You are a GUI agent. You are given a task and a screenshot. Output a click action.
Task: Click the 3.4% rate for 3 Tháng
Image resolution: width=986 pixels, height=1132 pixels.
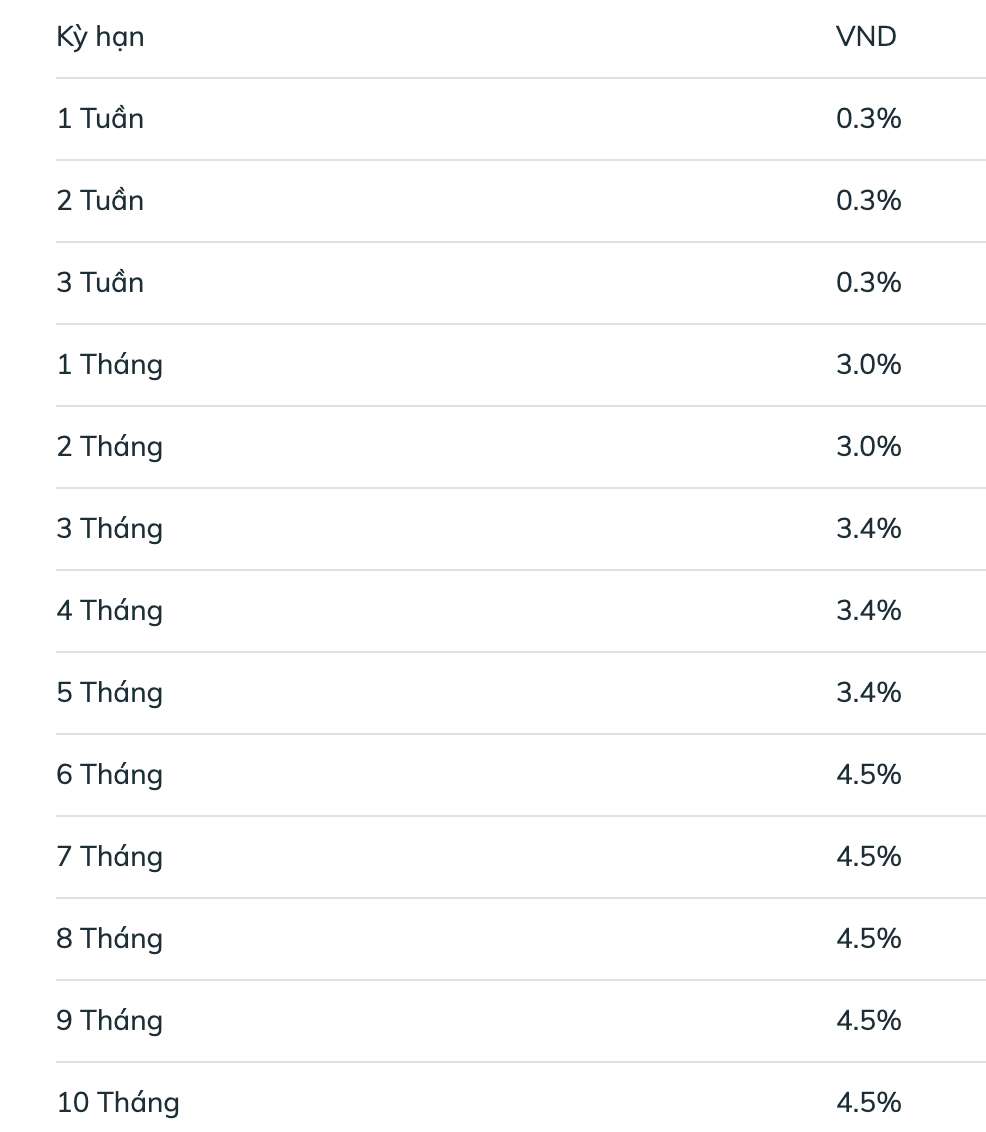868,529
